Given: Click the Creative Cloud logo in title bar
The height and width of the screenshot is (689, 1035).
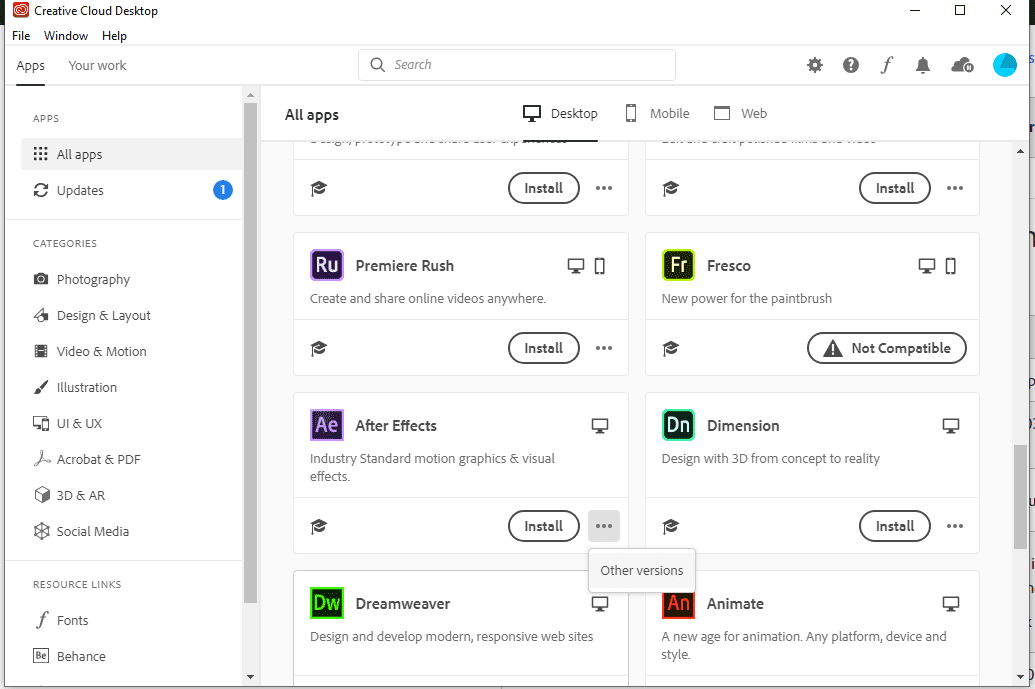Looking at the screenshot, I should click(x=21, y=11).
